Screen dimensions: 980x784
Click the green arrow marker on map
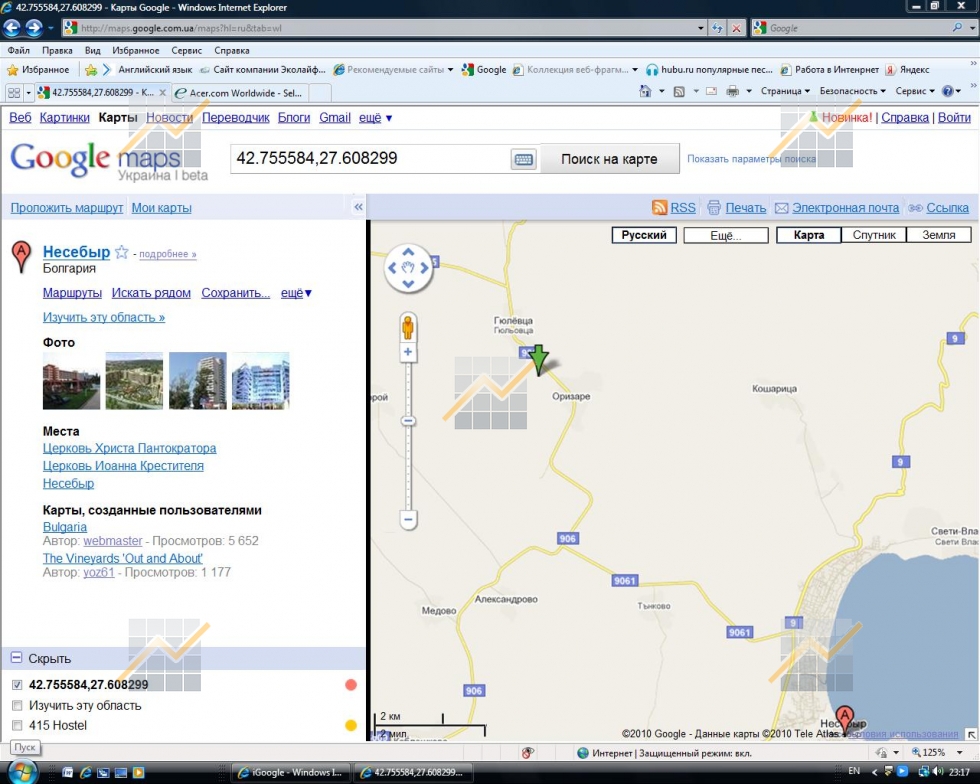pos(539,359)
